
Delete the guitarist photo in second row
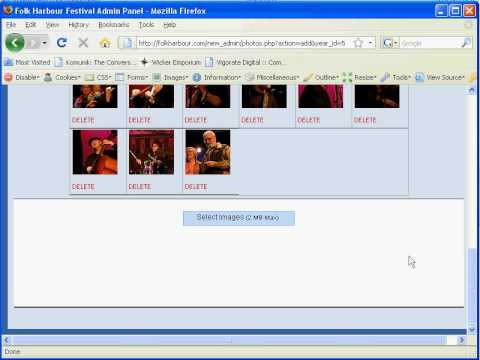coord(140,187)
